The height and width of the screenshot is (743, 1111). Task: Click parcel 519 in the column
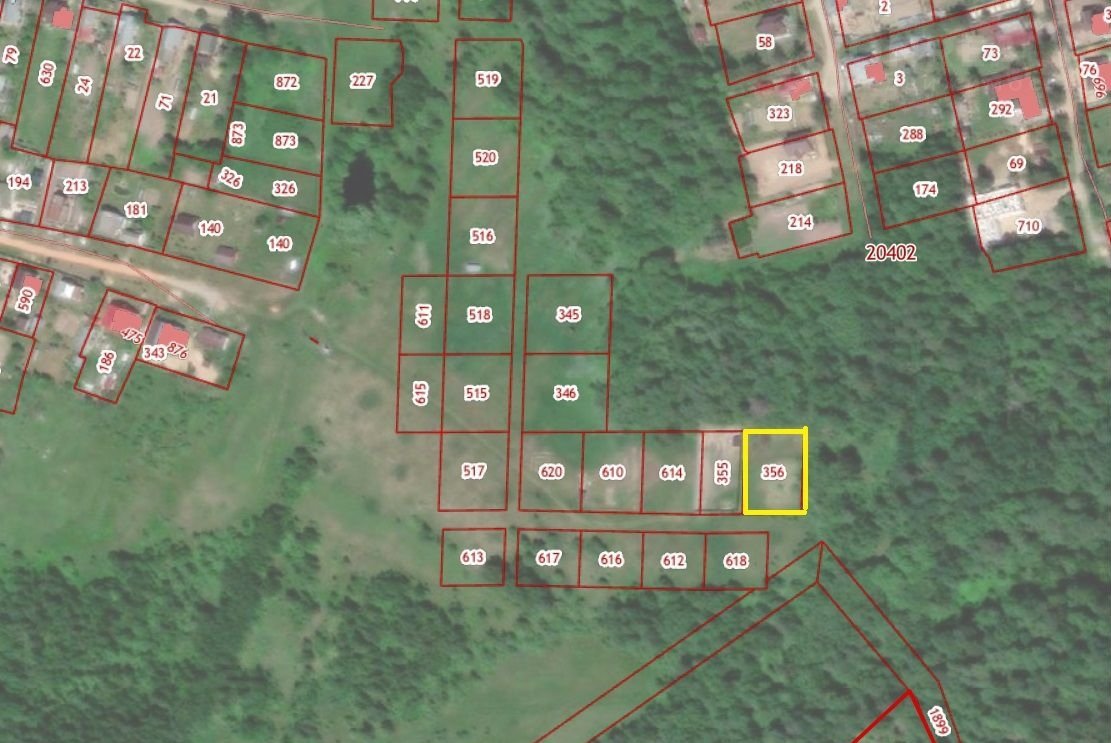point(488,79)
